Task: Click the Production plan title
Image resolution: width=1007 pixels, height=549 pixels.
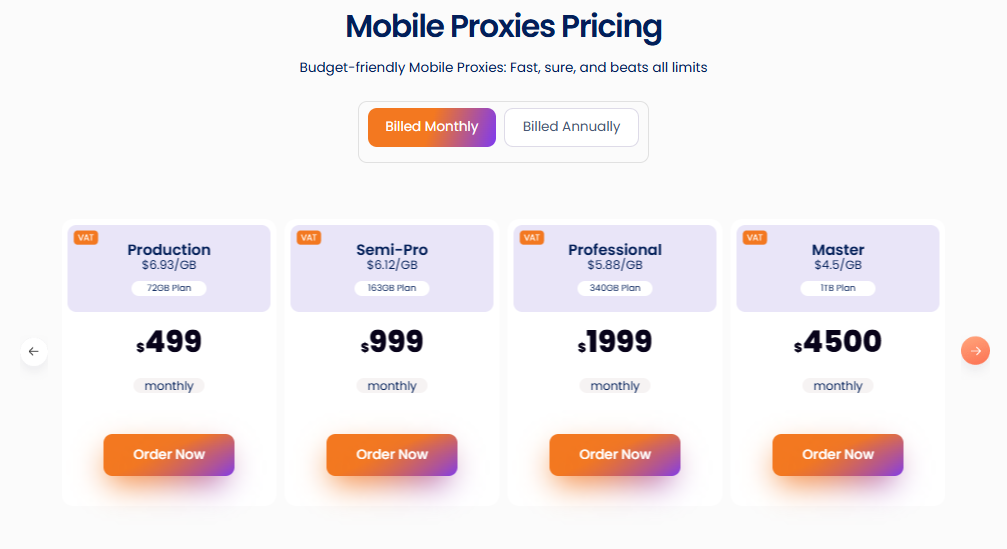Action: (169, 250)
